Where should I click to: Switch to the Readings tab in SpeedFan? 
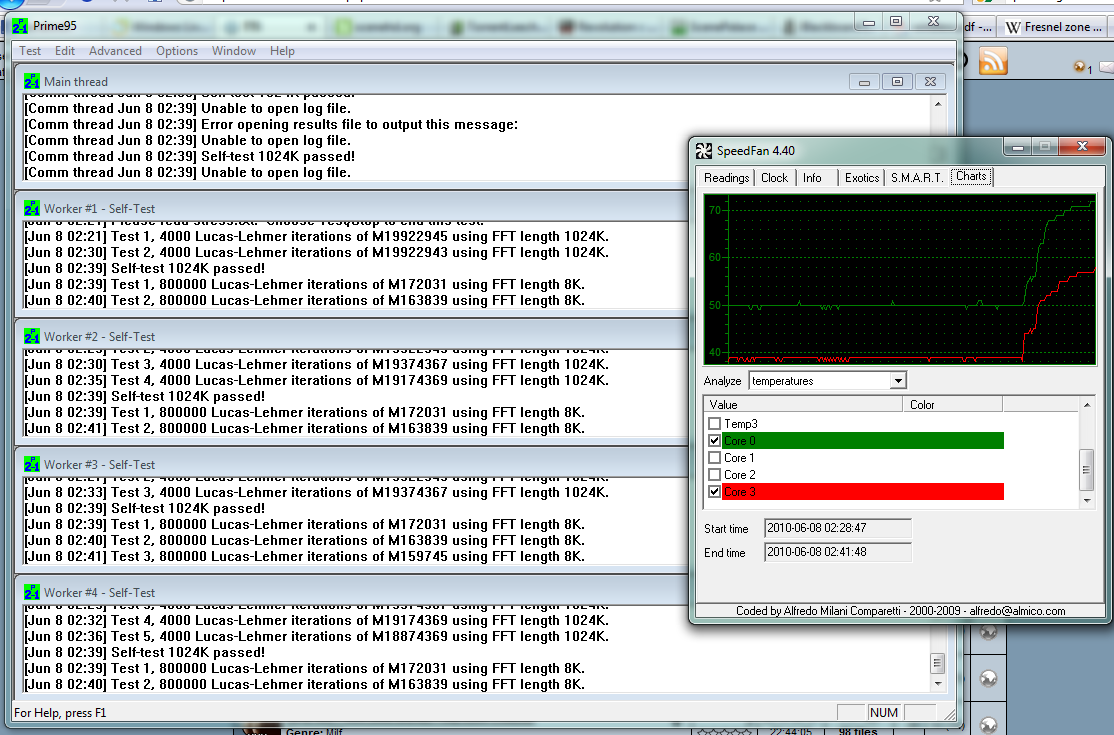tap(726, 178)
